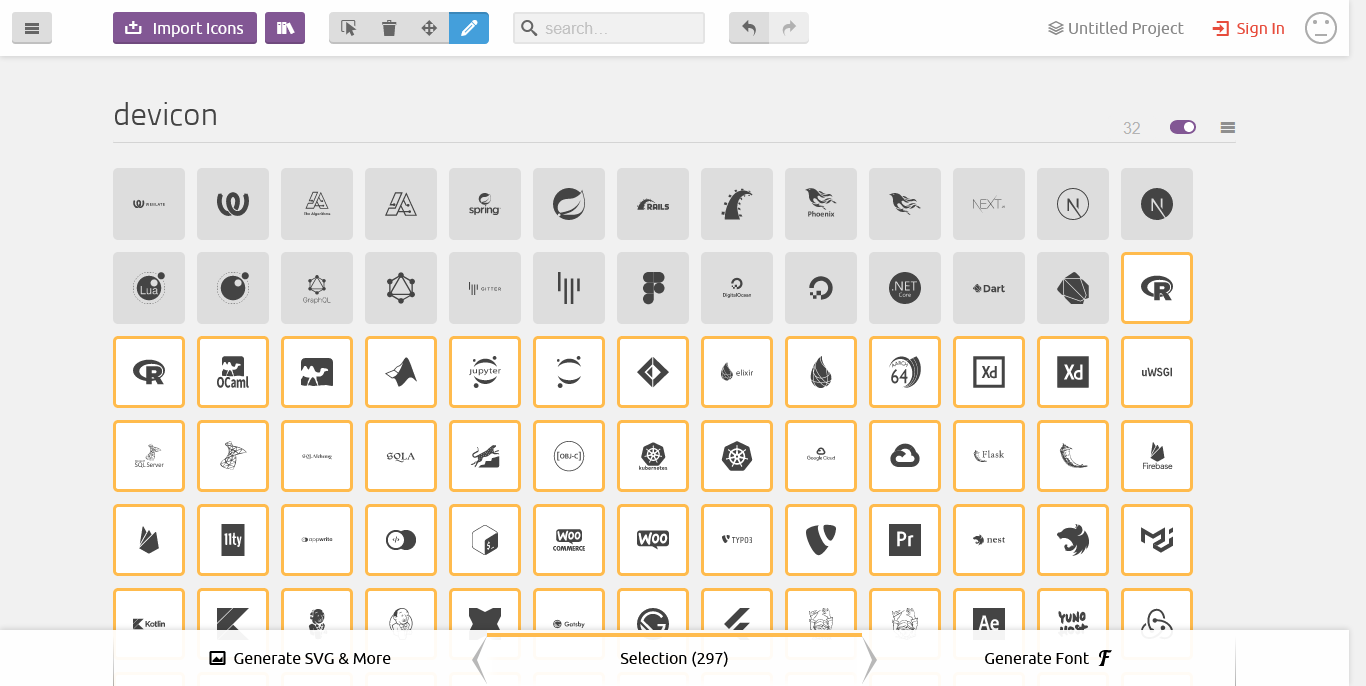Activate the Edit pencil tool

(x=469, y=28)
